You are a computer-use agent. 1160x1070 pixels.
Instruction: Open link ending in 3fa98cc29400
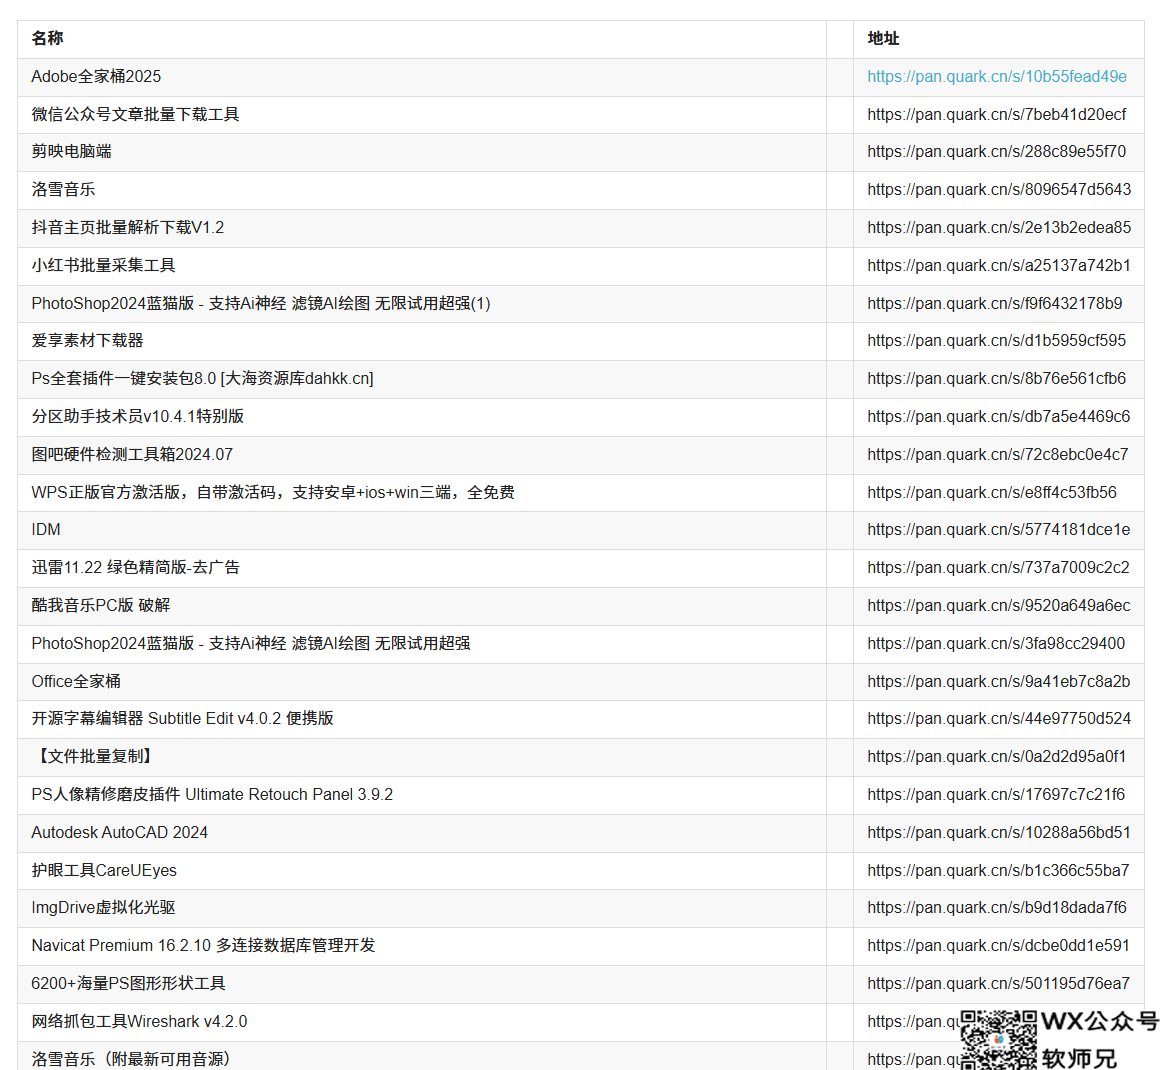tap(996, 644)
